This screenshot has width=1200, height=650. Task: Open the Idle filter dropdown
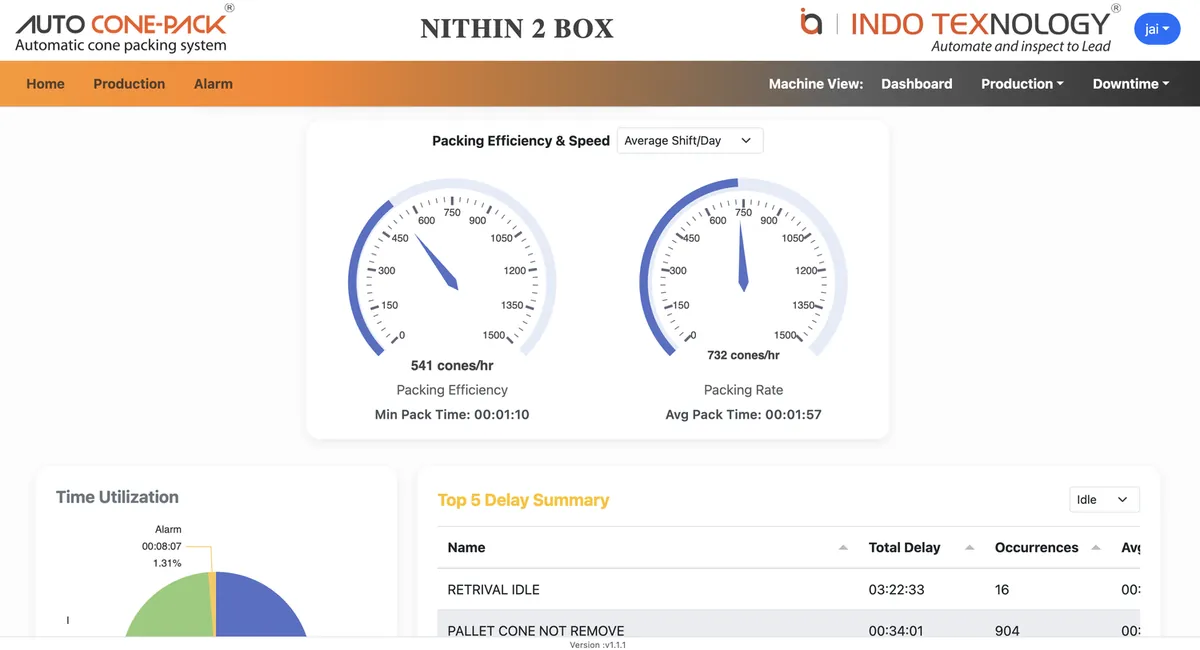(1104, 499)
